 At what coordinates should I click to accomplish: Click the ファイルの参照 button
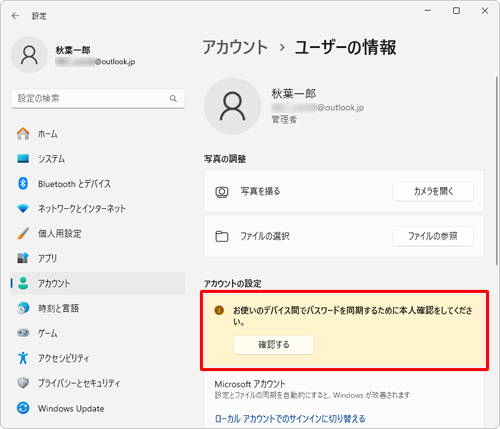point(433,236)
